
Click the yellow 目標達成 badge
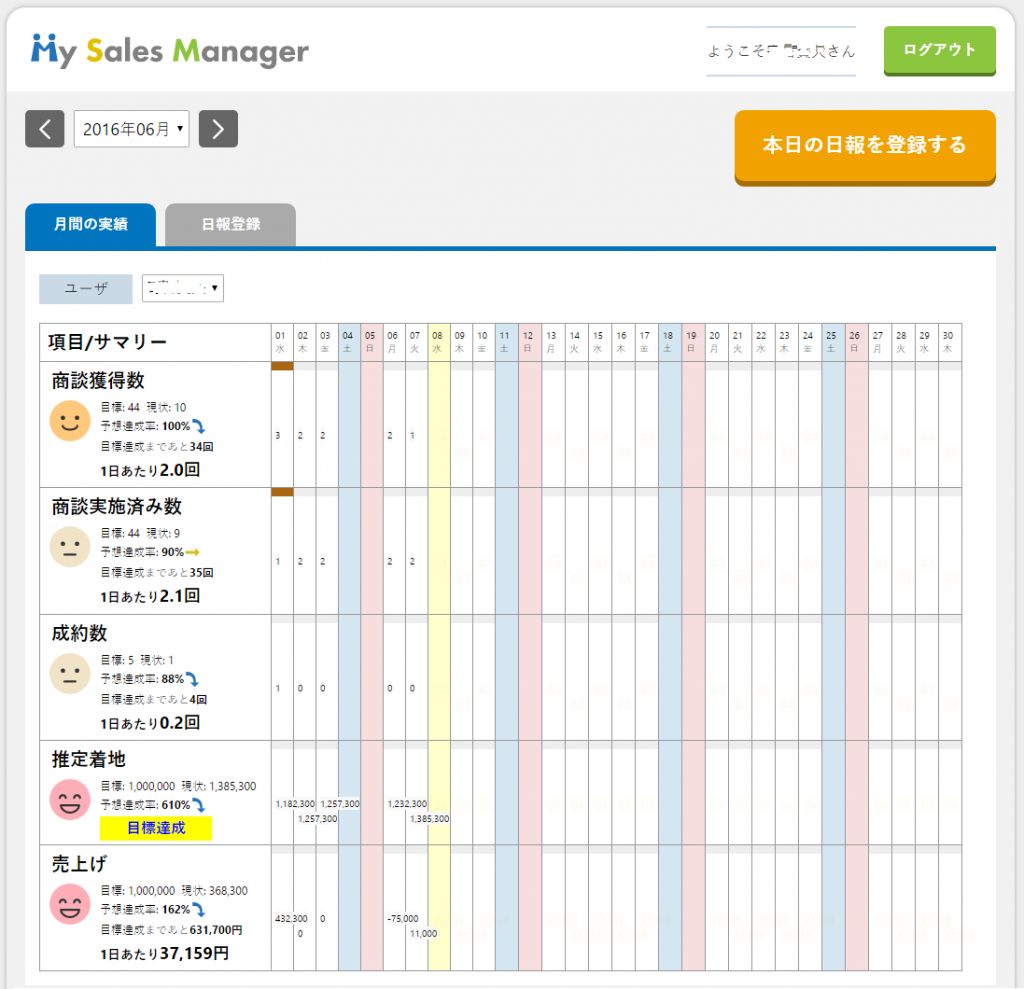point(155,828)
